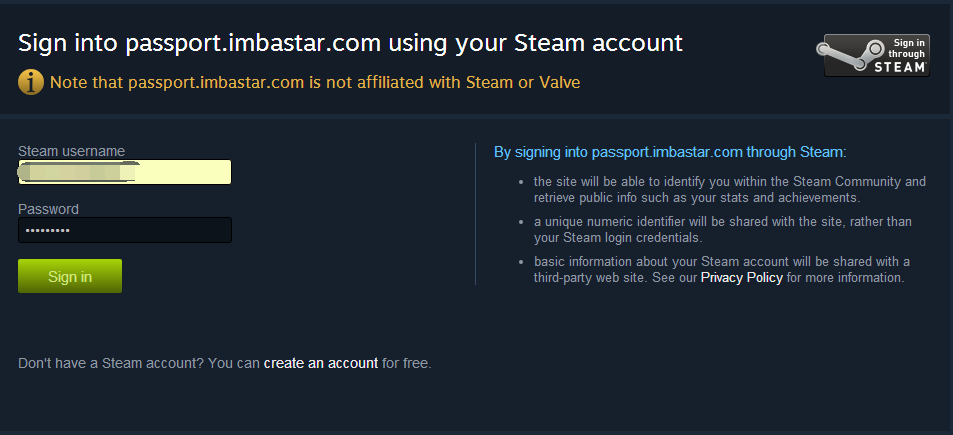Select the not affiliated with Steam warning note

tap(315, 82)
